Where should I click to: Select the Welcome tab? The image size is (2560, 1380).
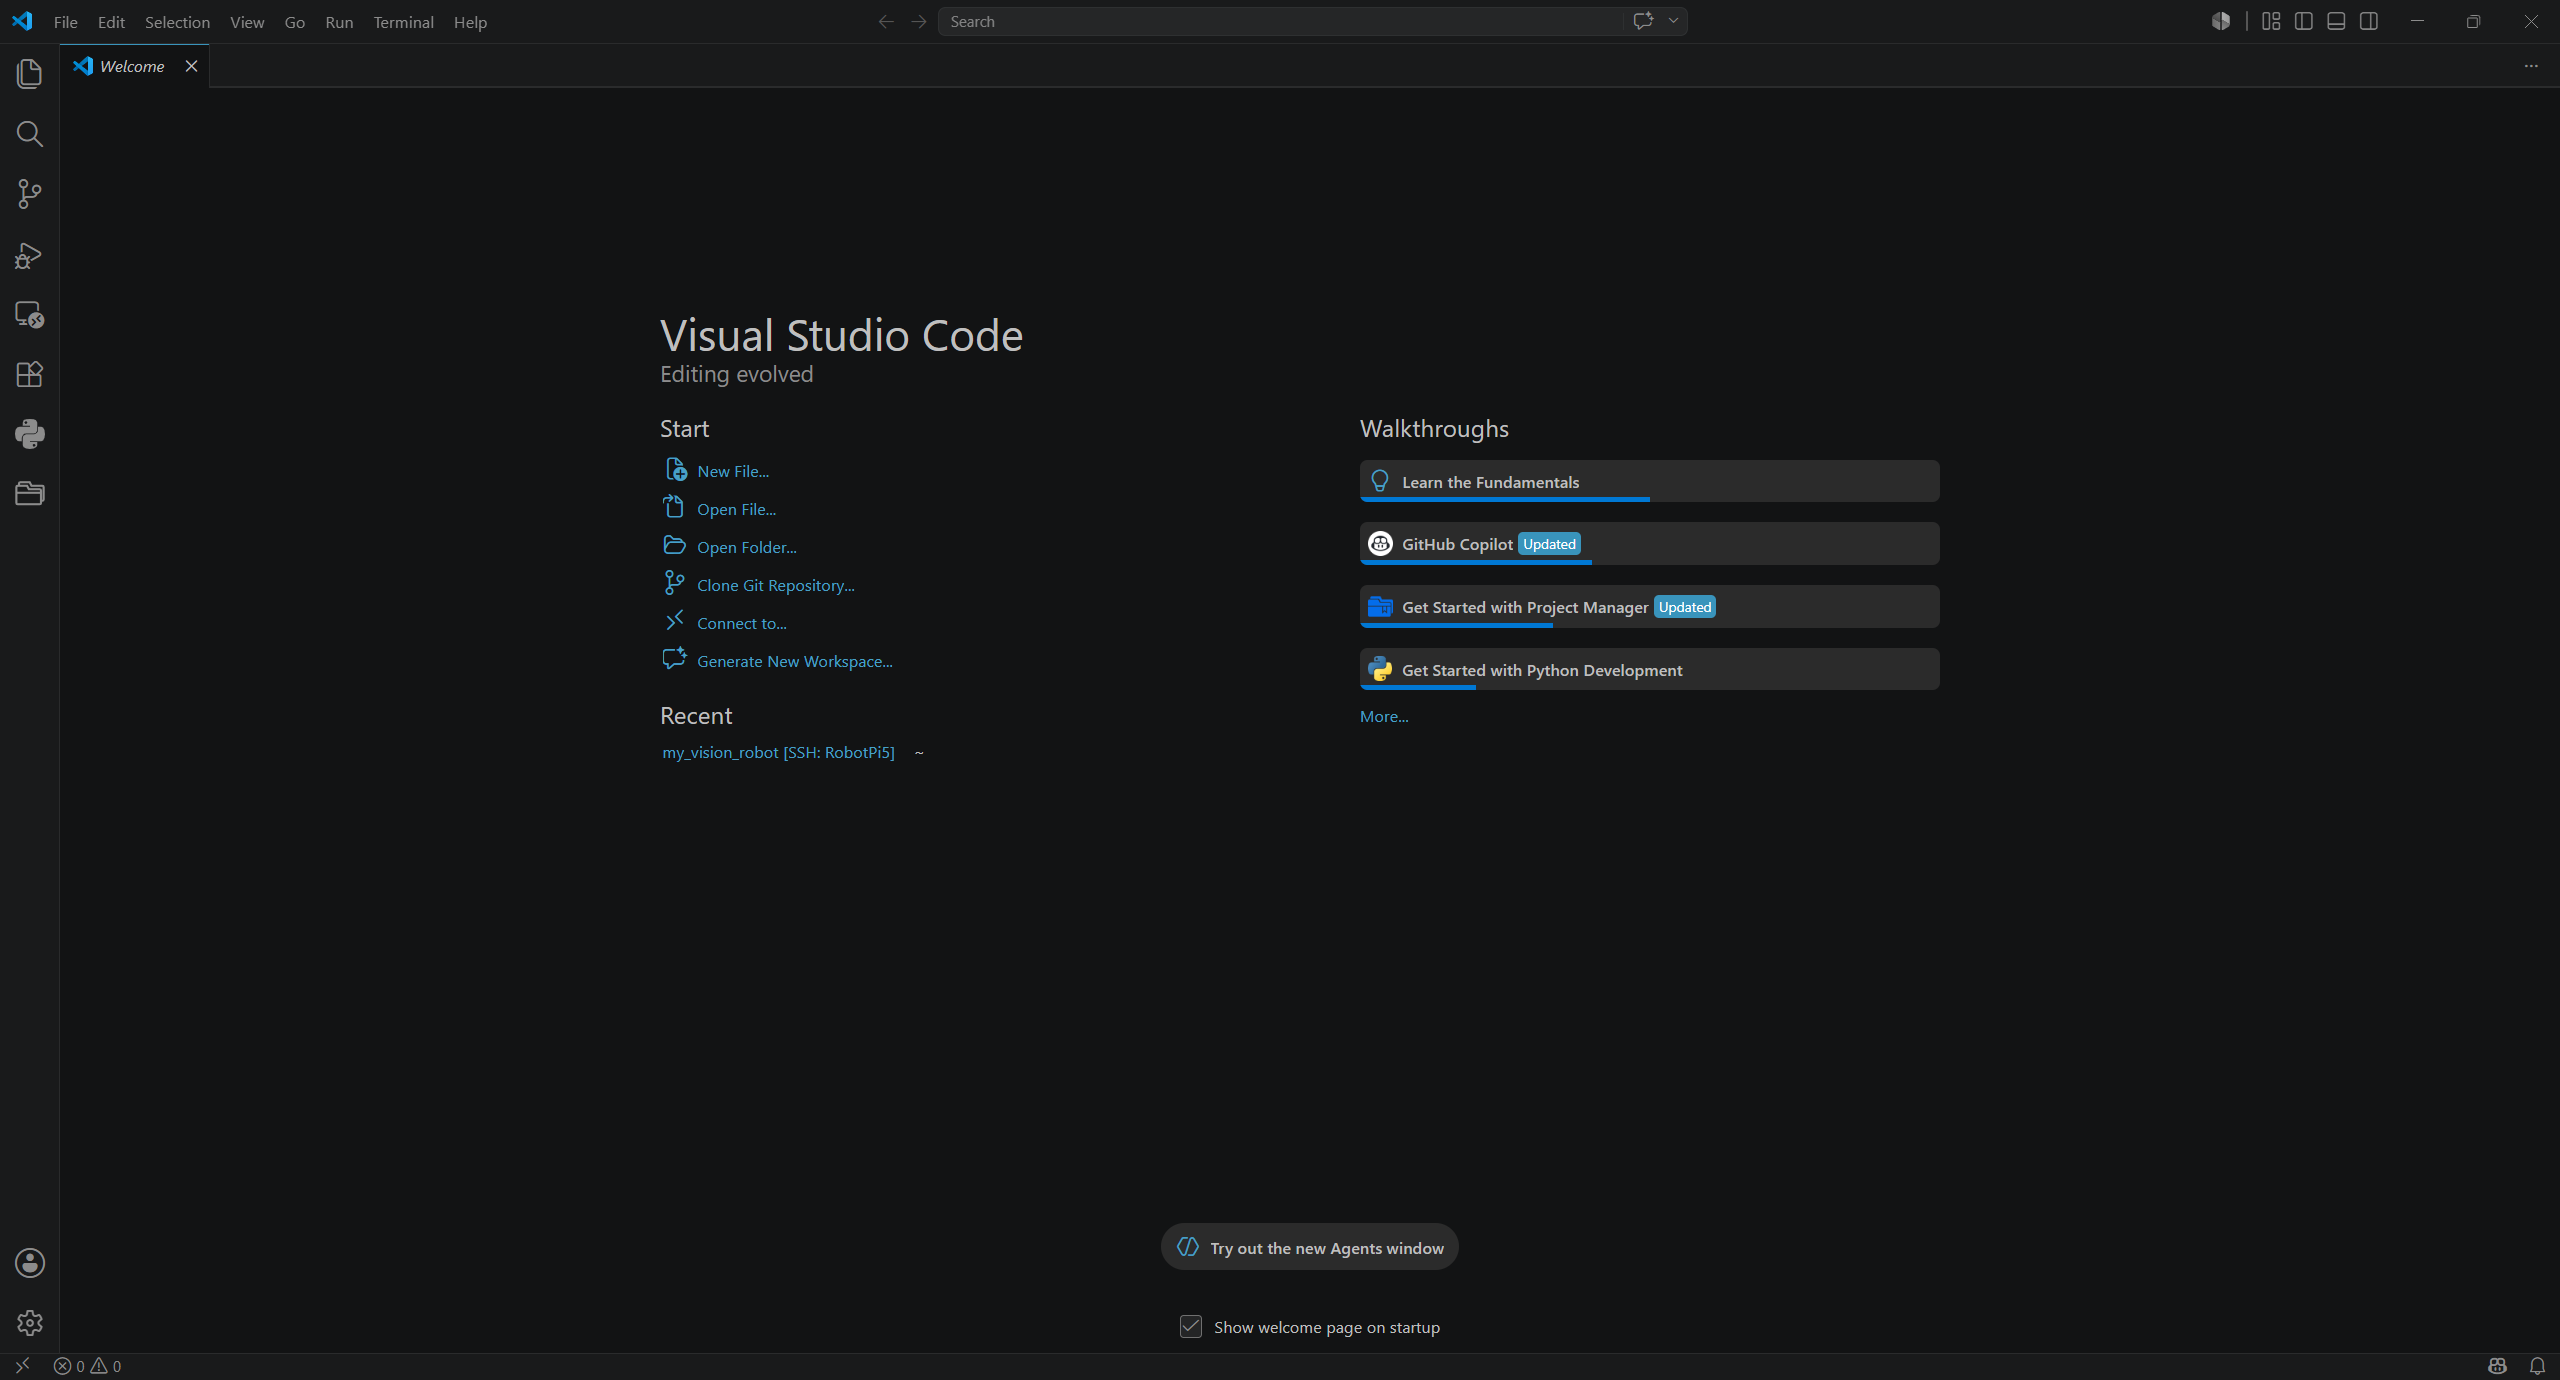pos(132,66)
